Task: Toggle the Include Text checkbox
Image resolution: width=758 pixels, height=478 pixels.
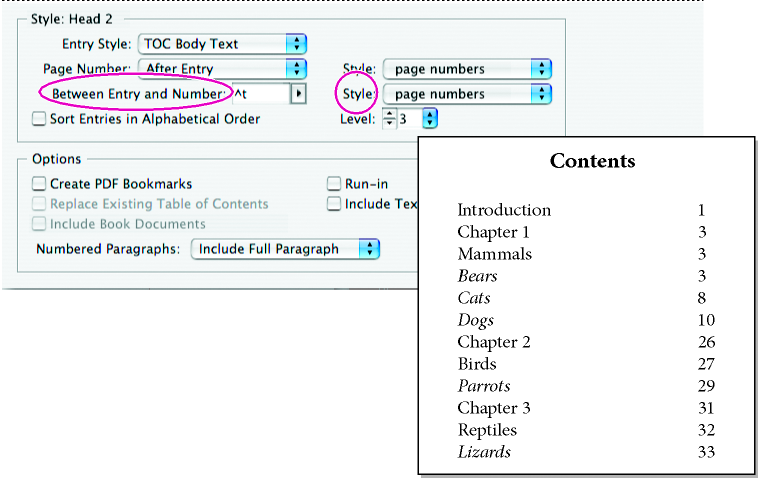Action: 335,204
